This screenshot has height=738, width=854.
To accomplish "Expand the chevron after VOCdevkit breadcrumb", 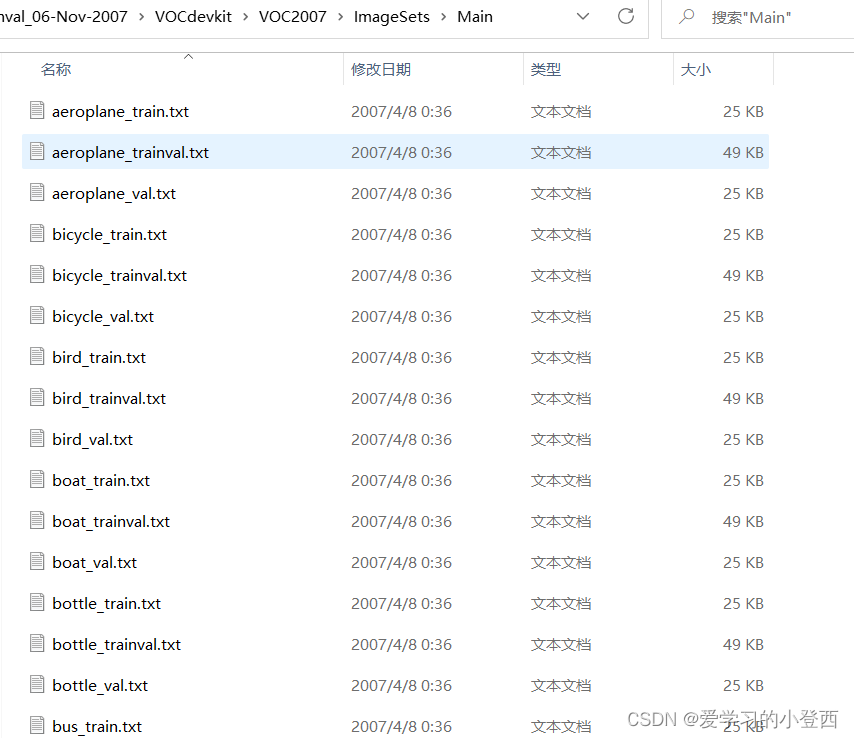I will click(246, 17).
